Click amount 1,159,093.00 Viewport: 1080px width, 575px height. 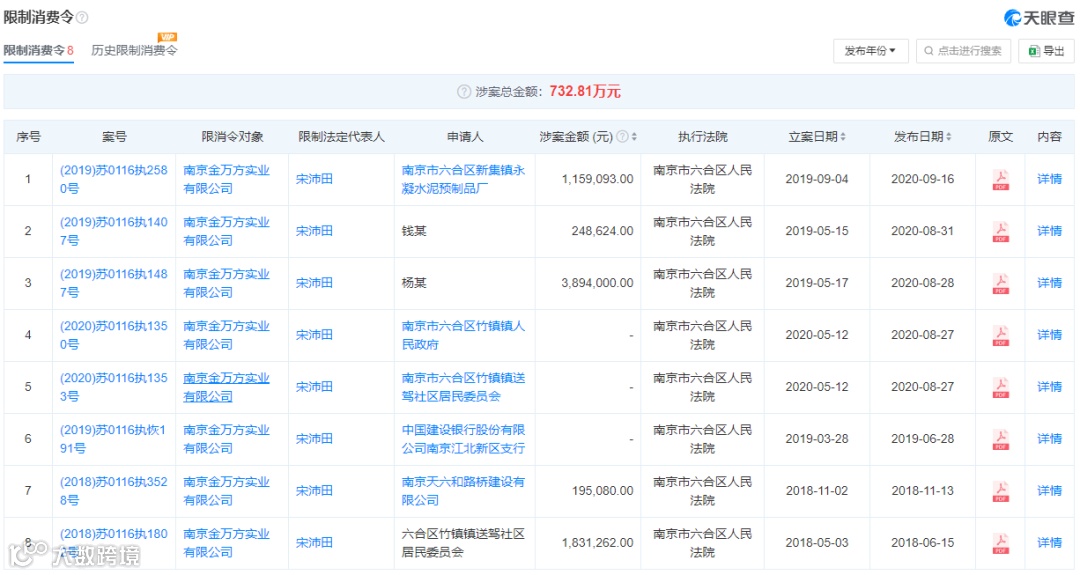[597, 179]
